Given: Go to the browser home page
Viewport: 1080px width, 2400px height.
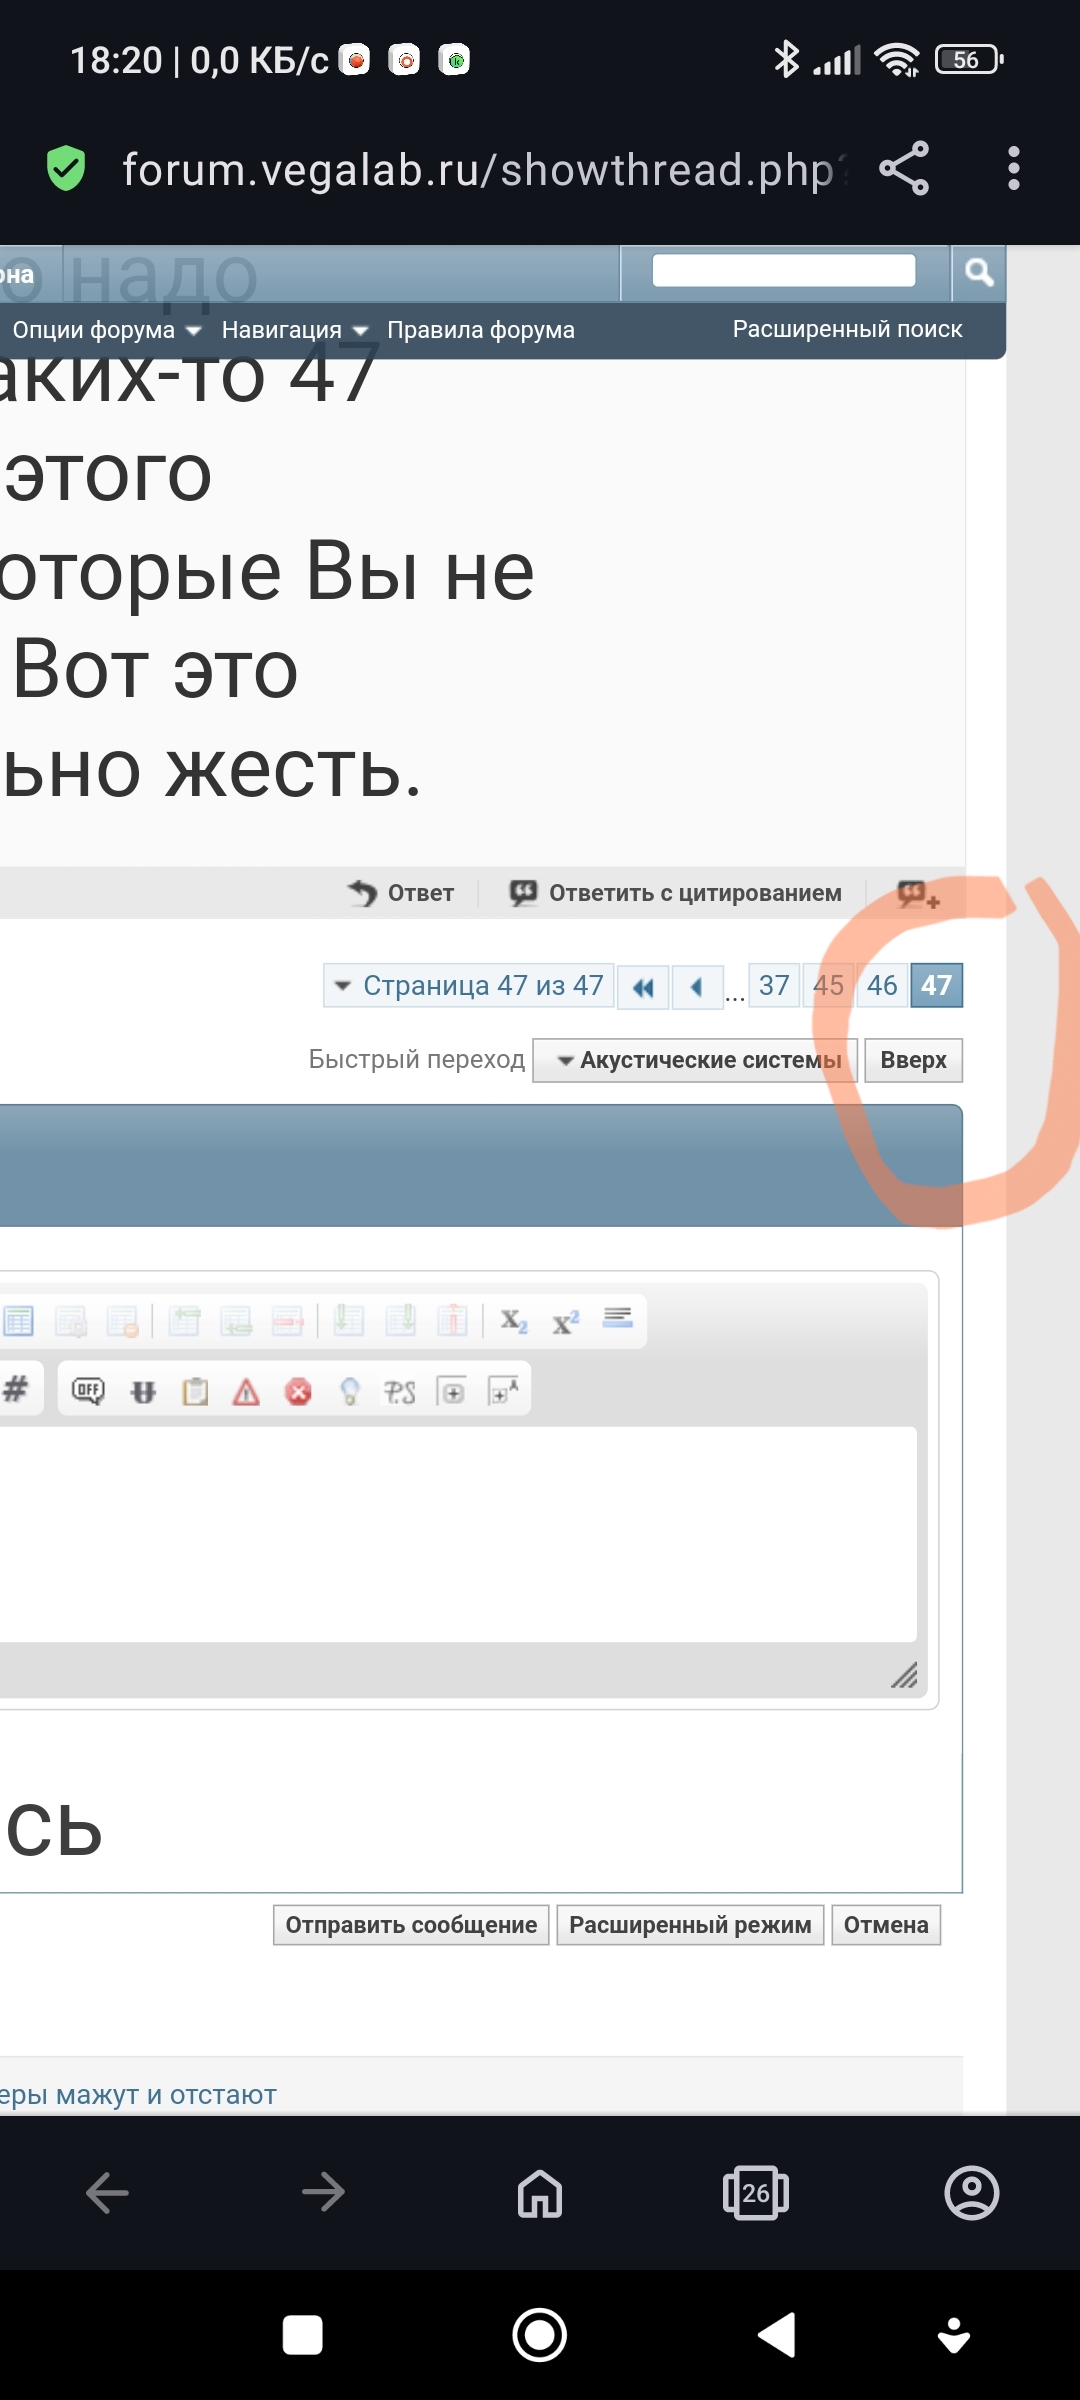Looking at the screenshot, I should click(540, 2193).
